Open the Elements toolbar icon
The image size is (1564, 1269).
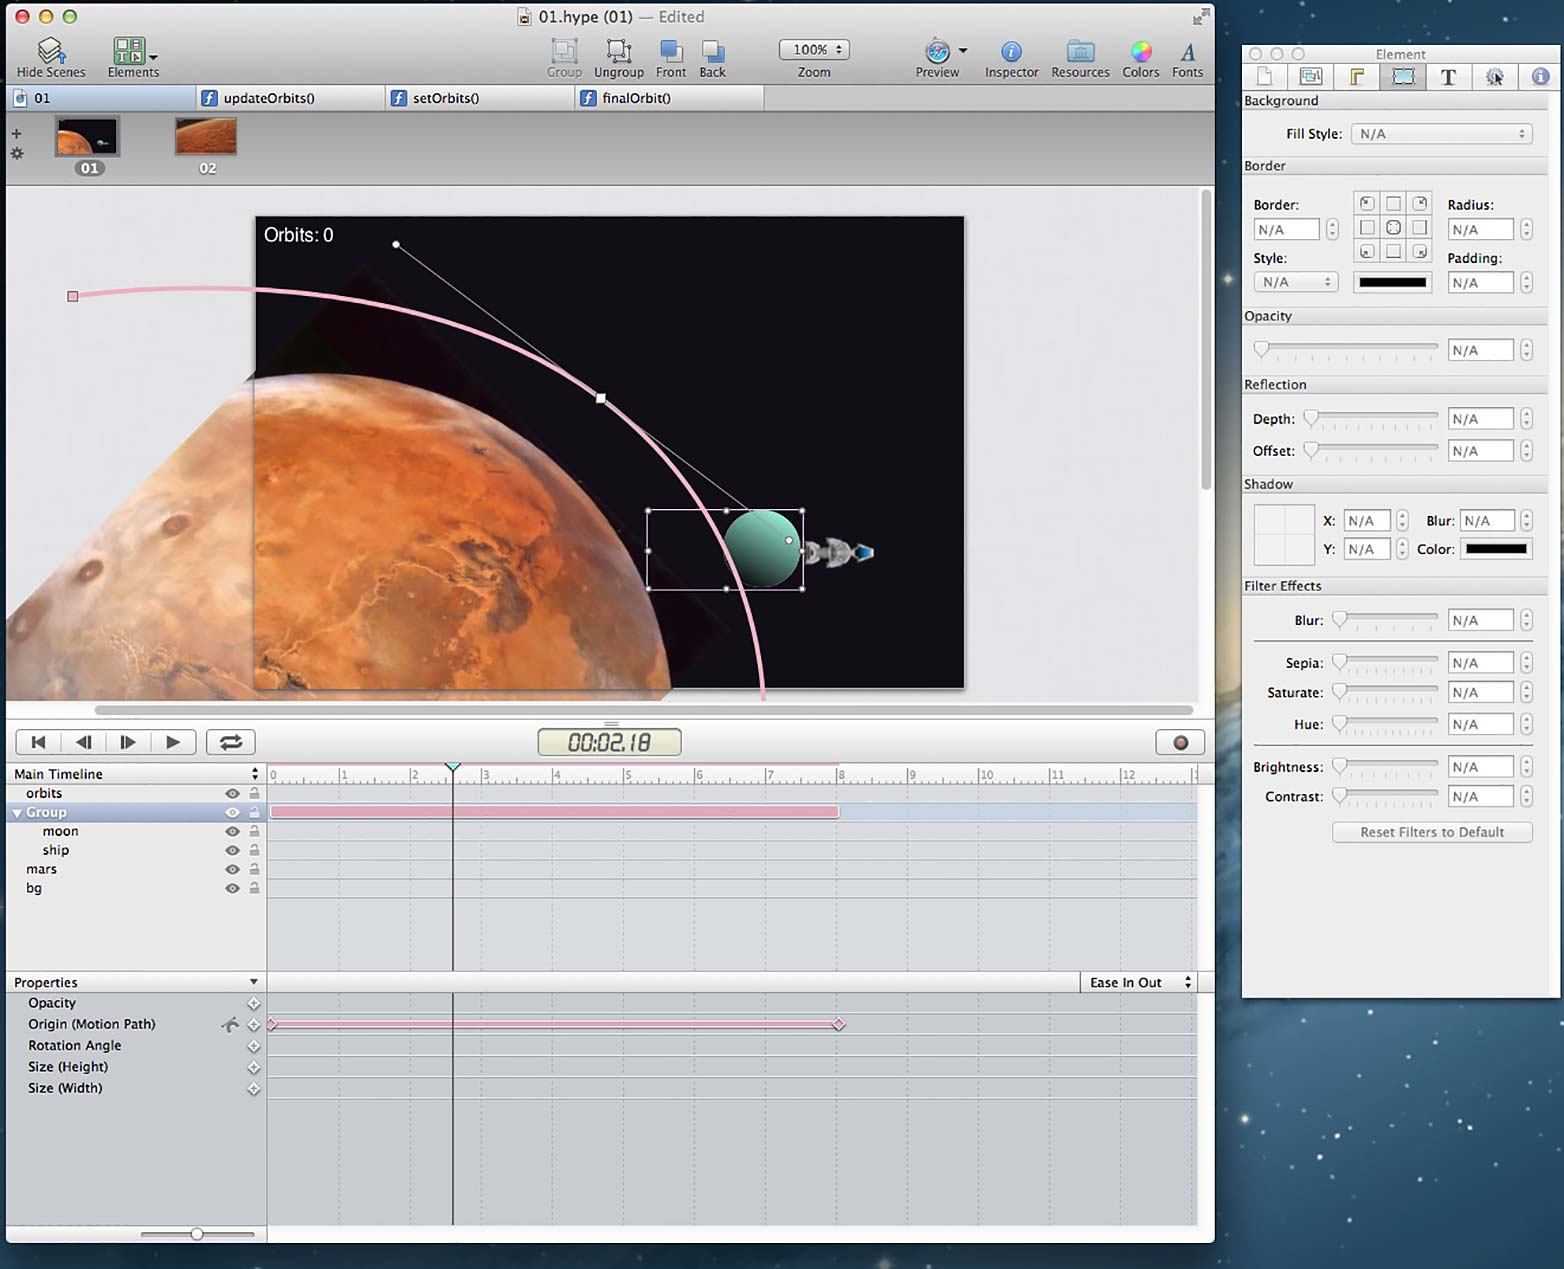click(x=130, y=50)
